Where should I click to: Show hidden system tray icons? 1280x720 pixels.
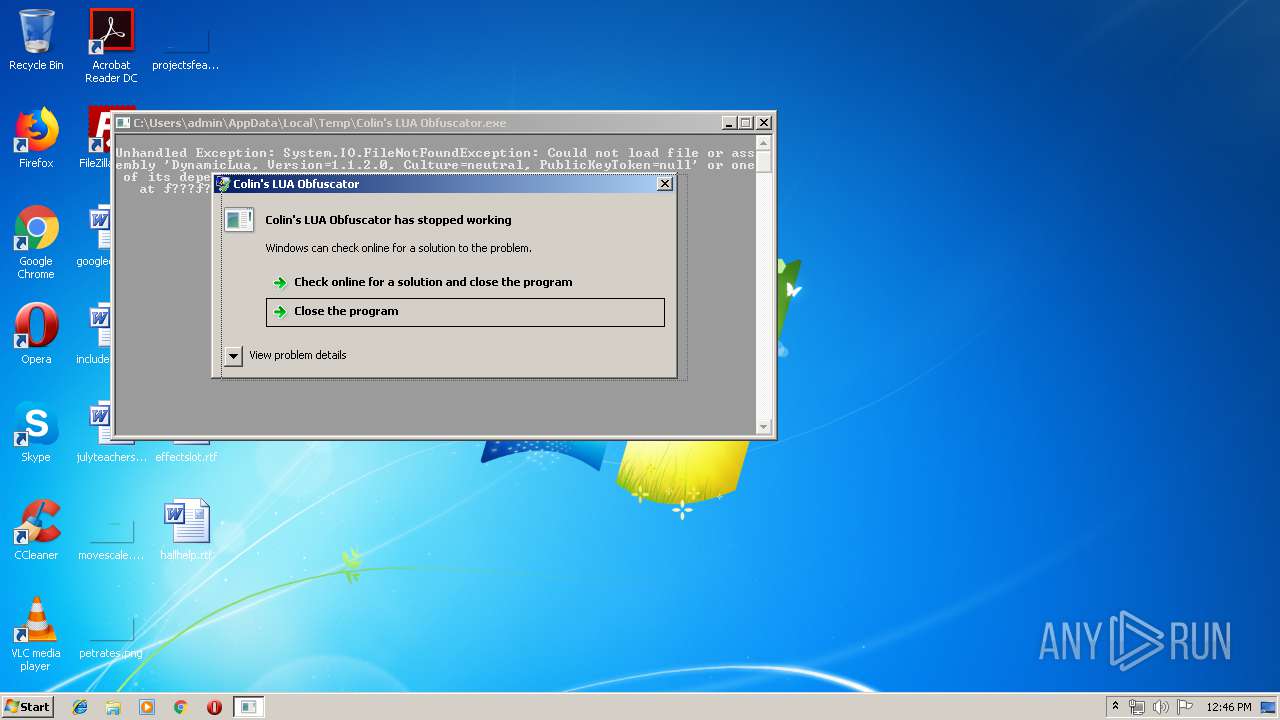[1115, 707]
